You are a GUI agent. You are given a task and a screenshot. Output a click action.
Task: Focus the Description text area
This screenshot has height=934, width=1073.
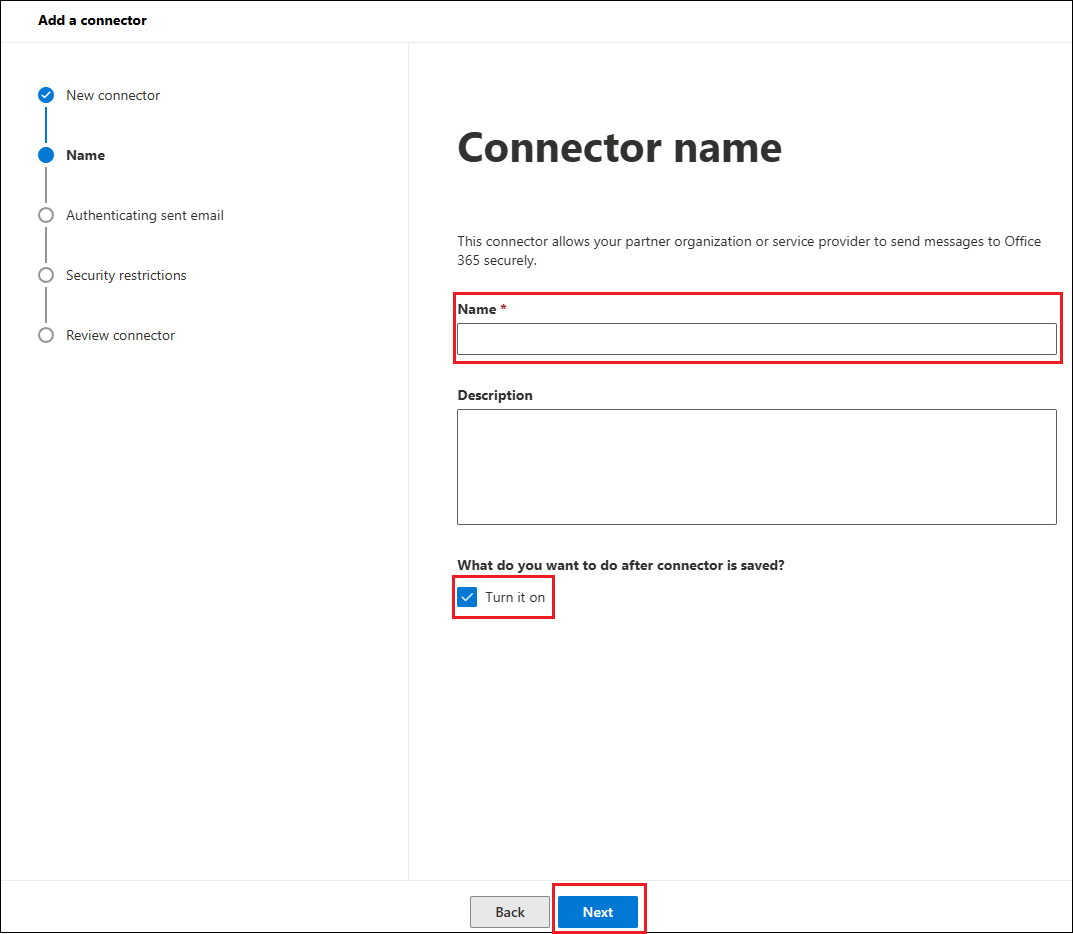757,467
